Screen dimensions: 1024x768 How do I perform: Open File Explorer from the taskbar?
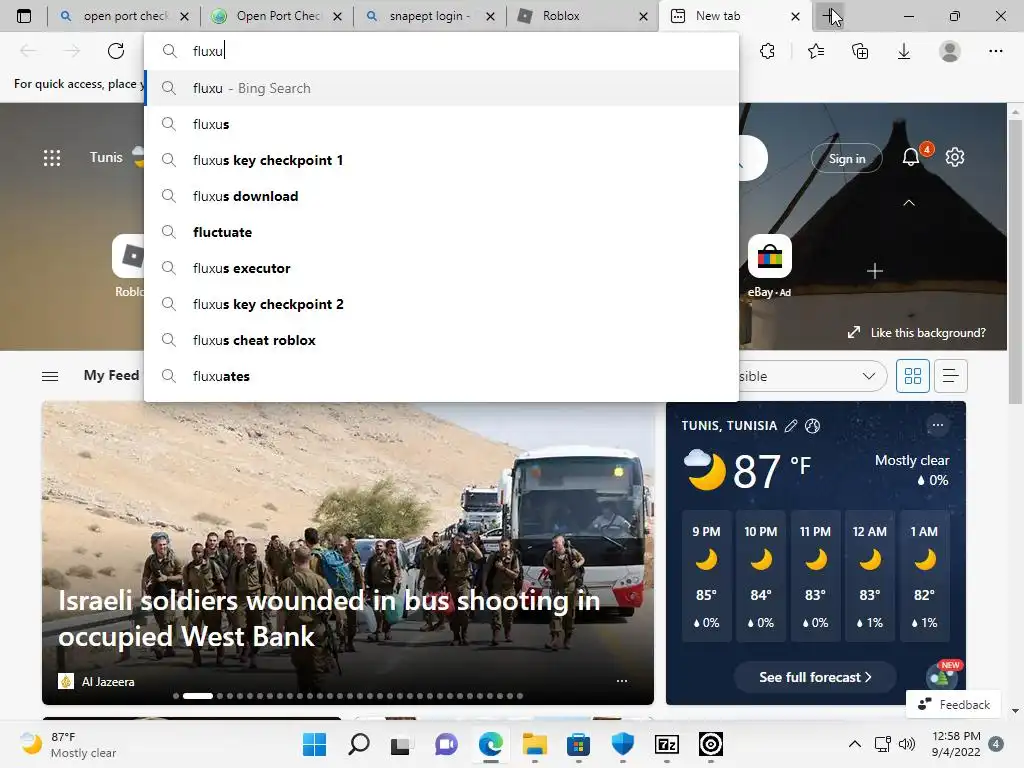point(534,744)
